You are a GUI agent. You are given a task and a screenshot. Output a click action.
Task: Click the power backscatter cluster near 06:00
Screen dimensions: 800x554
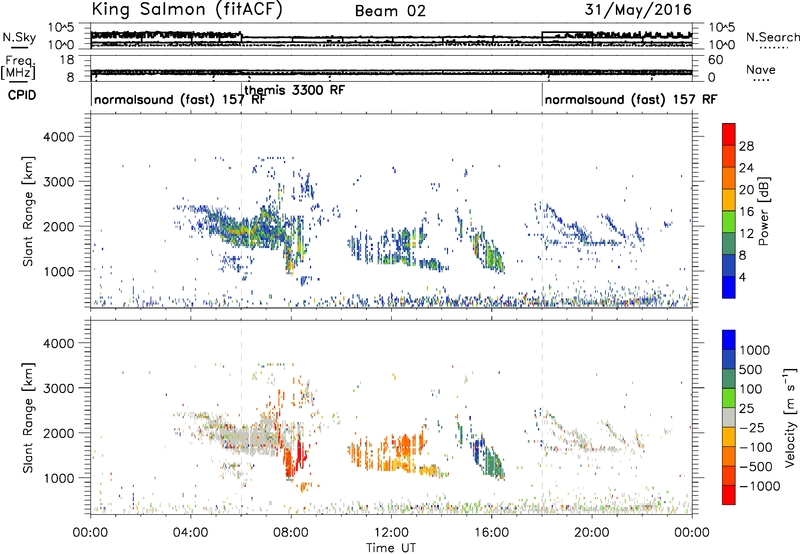(x=245, y=230)
